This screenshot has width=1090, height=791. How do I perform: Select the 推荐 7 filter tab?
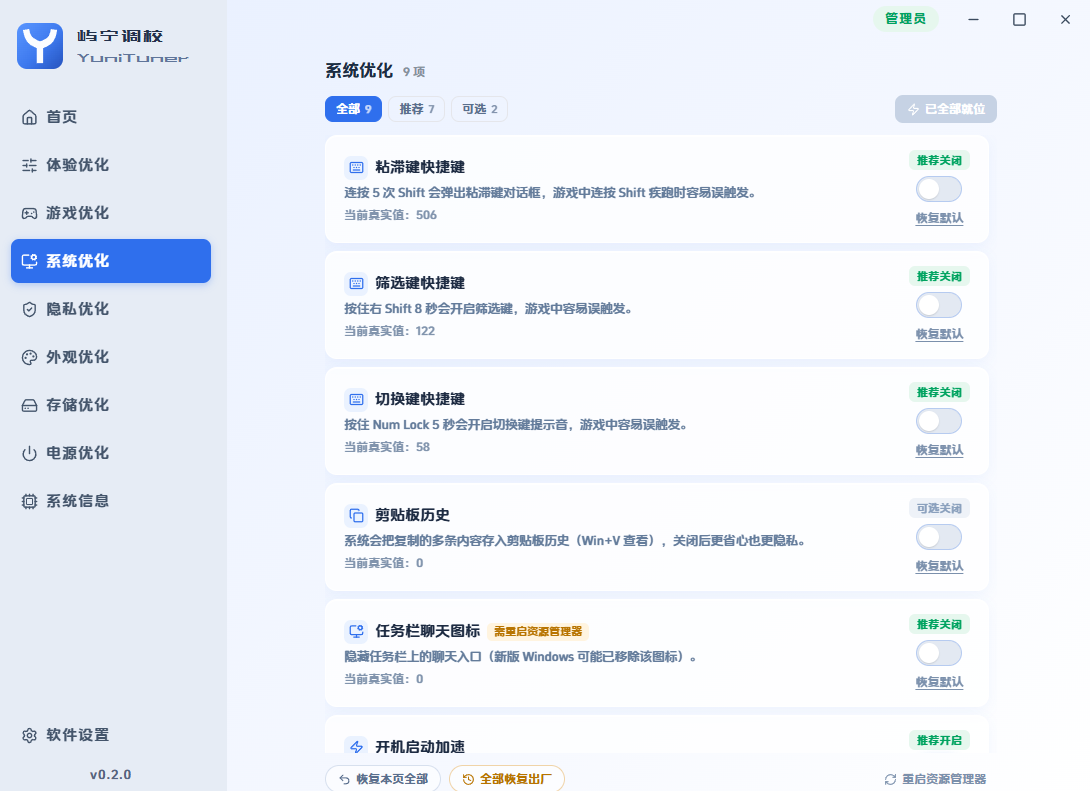(x=416, y=109)
